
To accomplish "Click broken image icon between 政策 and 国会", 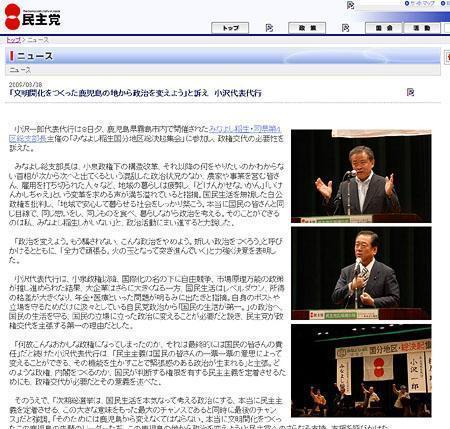I will coord(346,28).
